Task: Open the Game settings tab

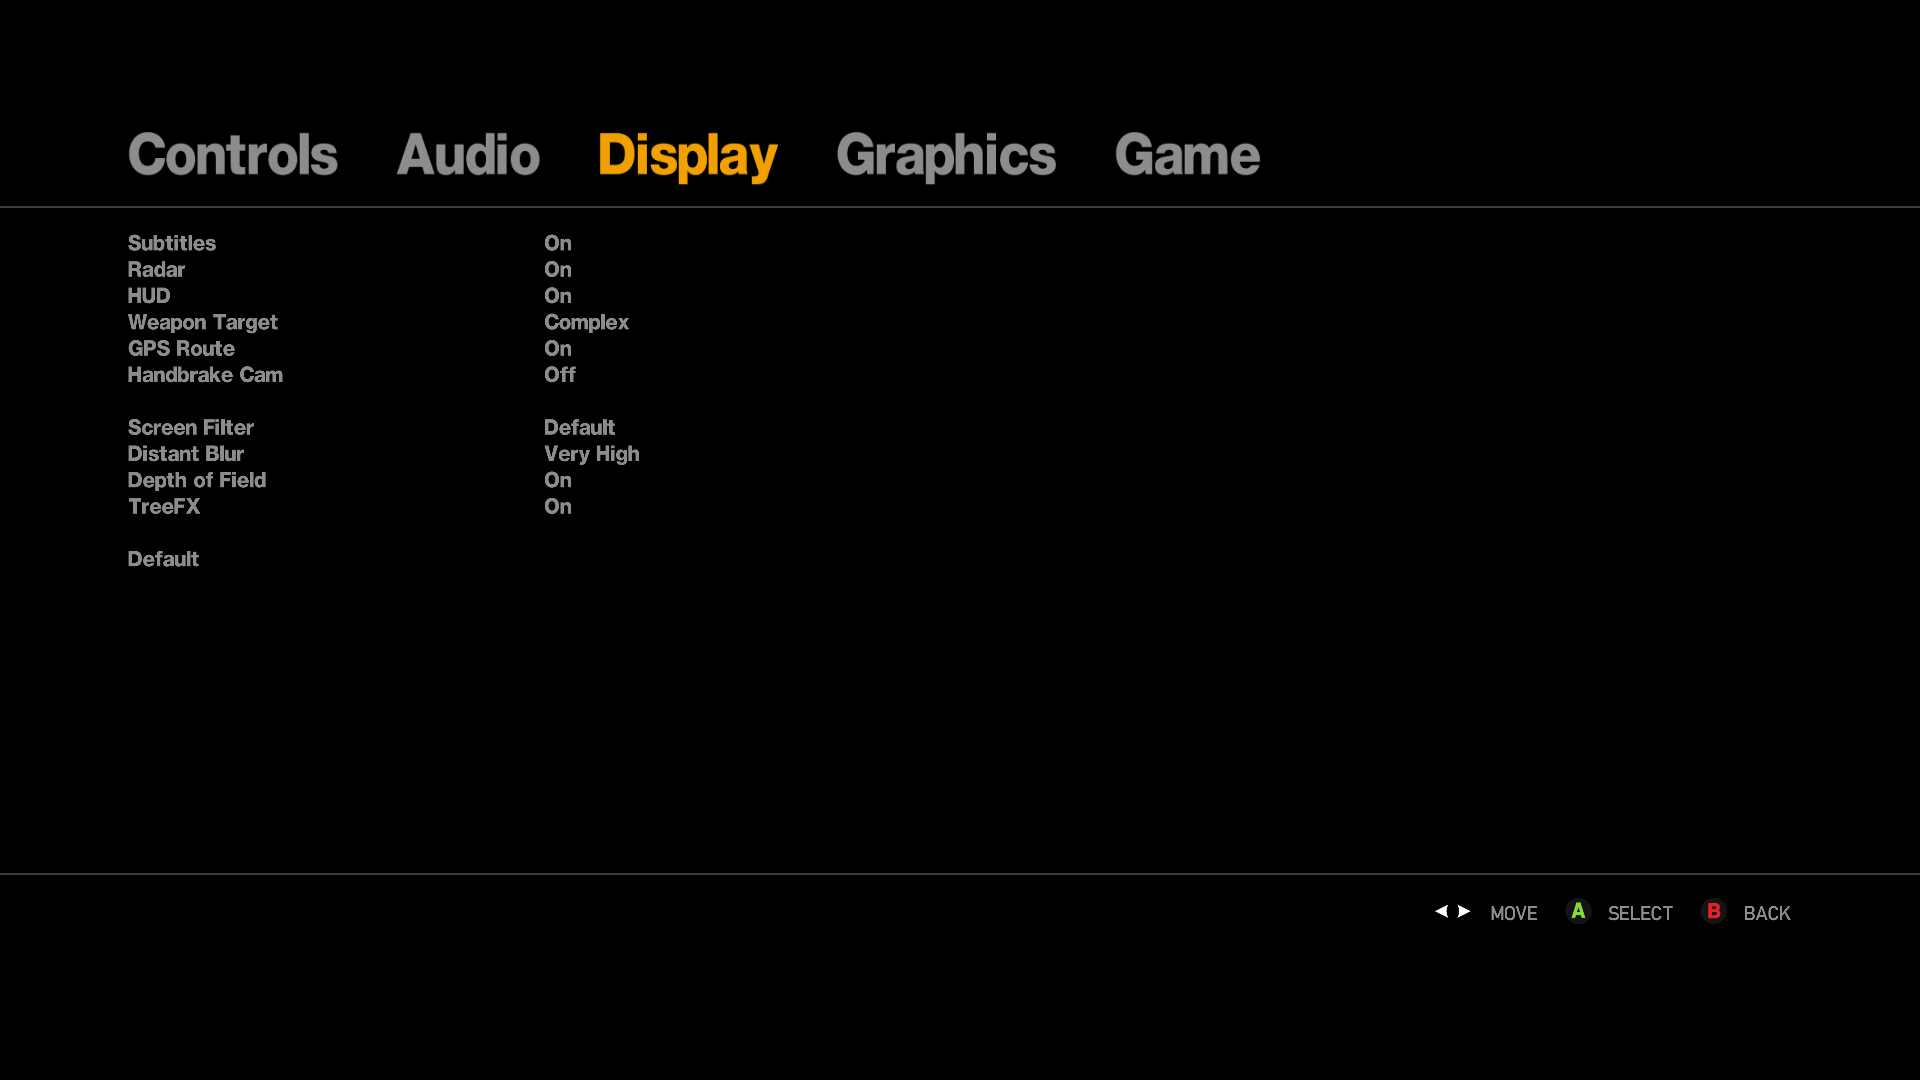Action: click(1187, 155)
